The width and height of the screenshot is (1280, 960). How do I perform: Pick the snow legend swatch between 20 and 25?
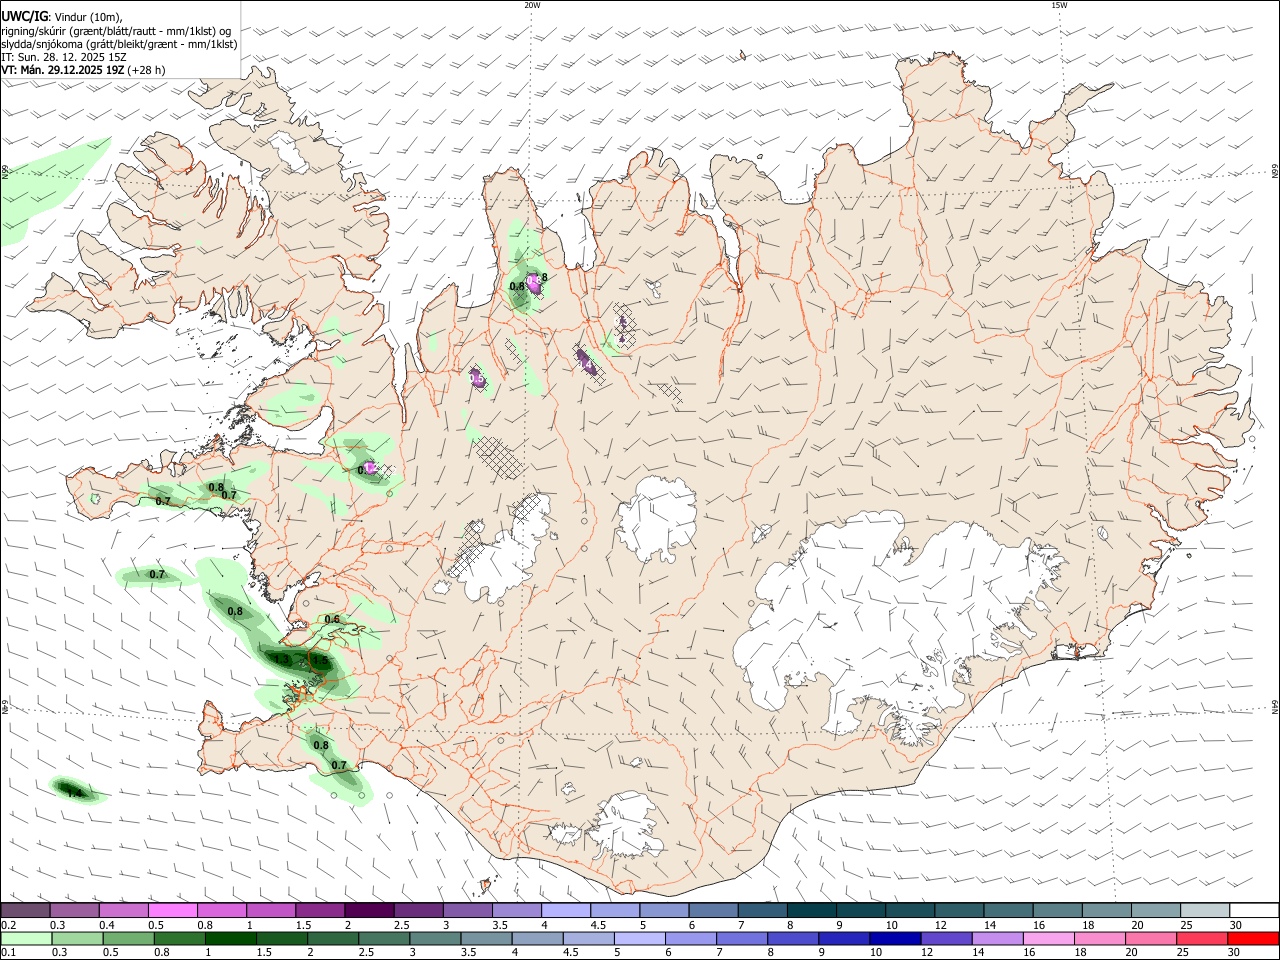(1155, 910)
